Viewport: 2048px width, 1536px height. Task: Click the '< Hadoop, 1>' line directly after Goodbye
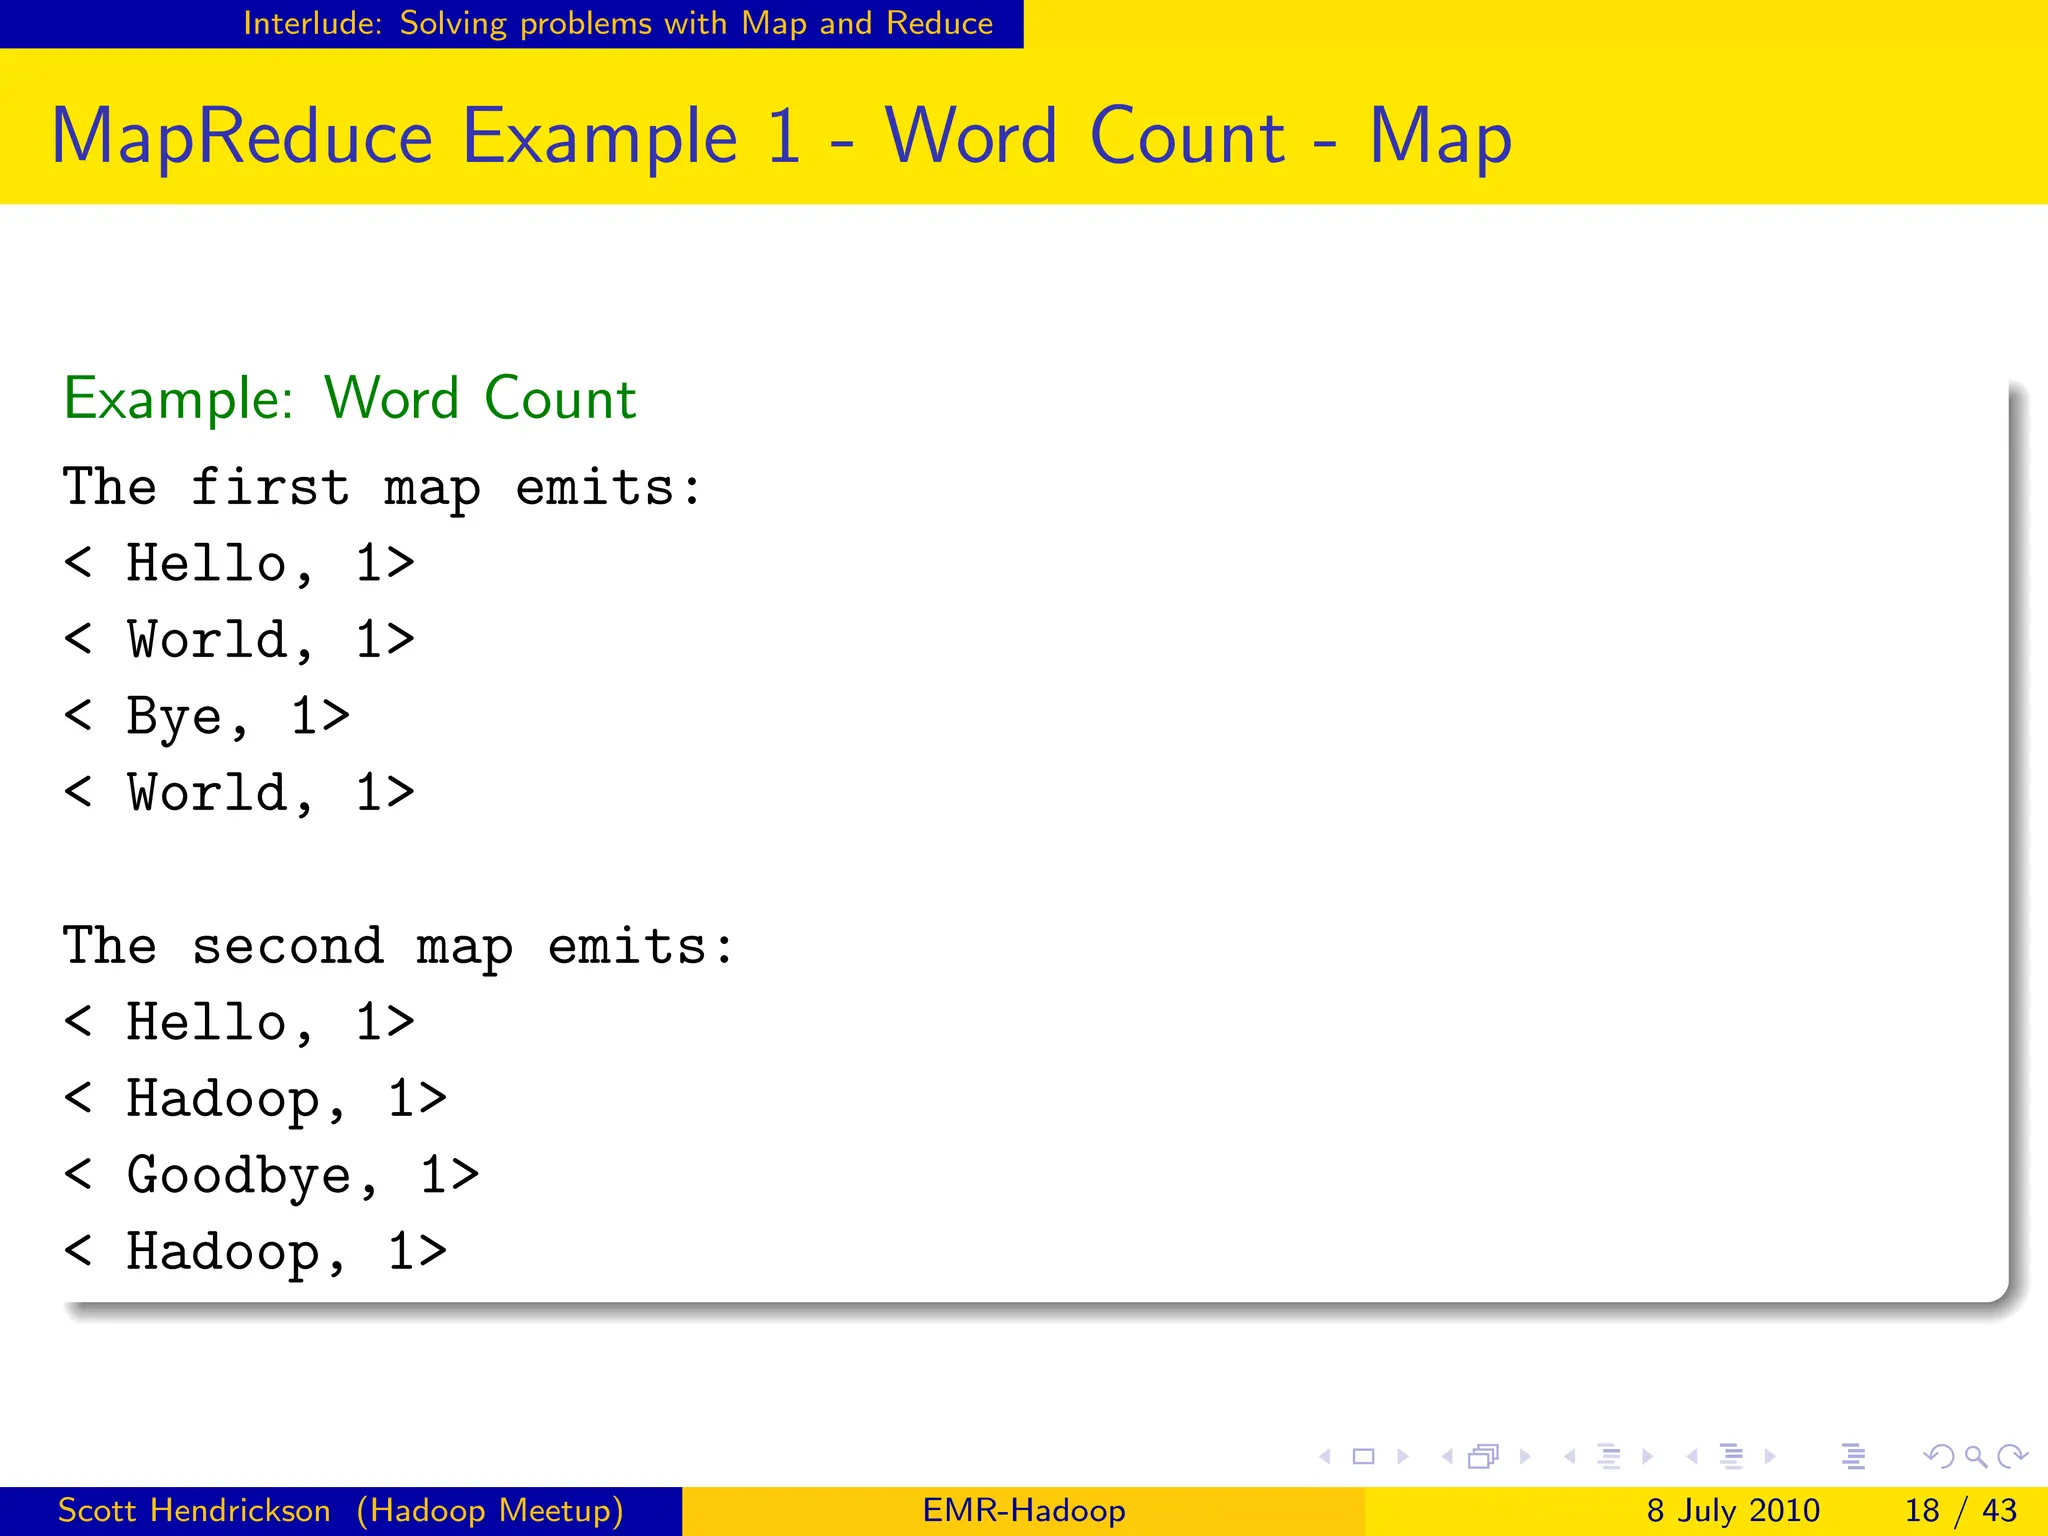click(255, 1253)
